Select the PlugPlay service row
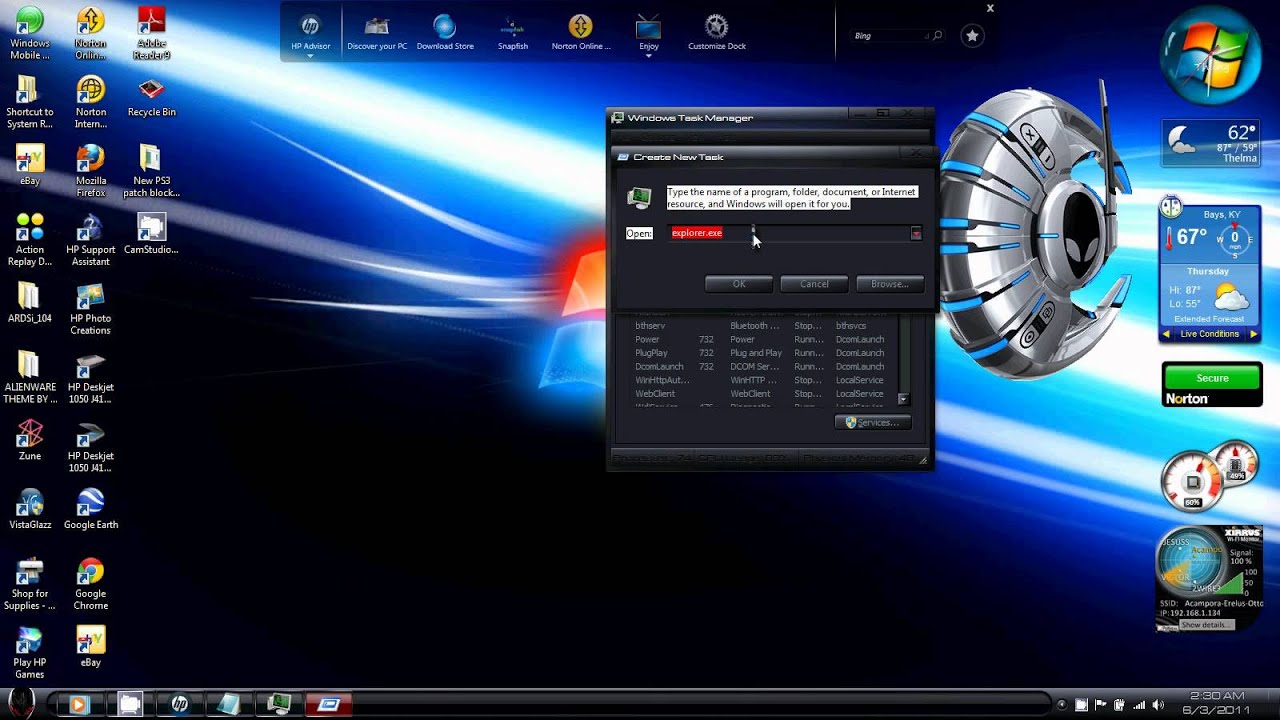This screenshot has height=720, width=1280. coord(765,353)
